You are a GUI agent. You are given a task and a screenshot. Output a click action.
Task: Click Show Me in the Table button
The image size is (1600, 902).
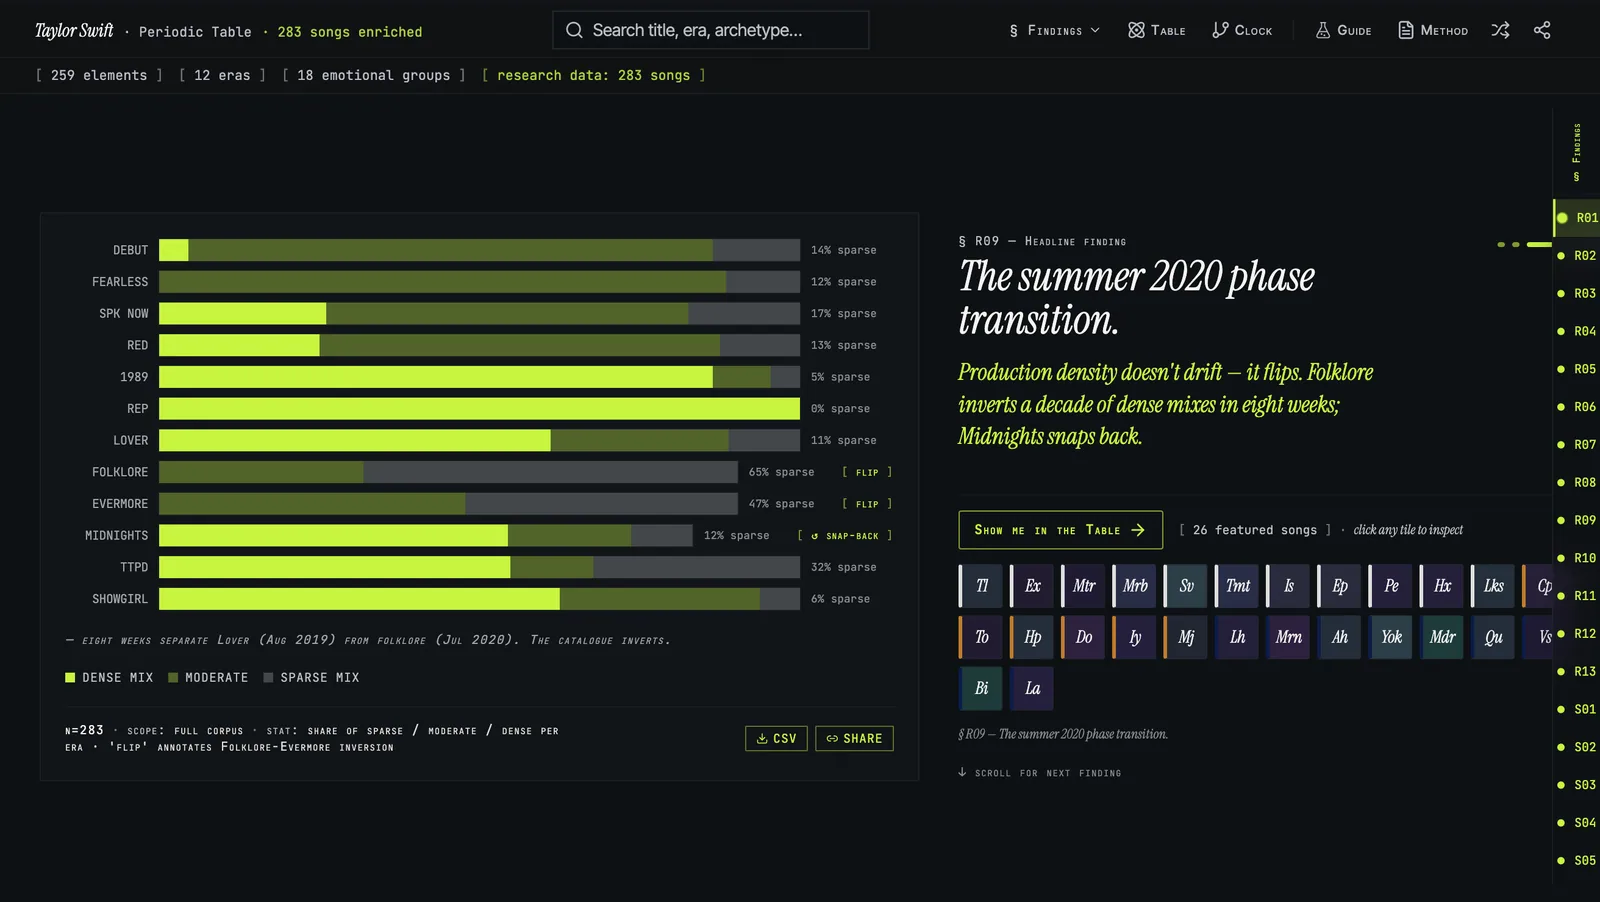click(1060, 530)
